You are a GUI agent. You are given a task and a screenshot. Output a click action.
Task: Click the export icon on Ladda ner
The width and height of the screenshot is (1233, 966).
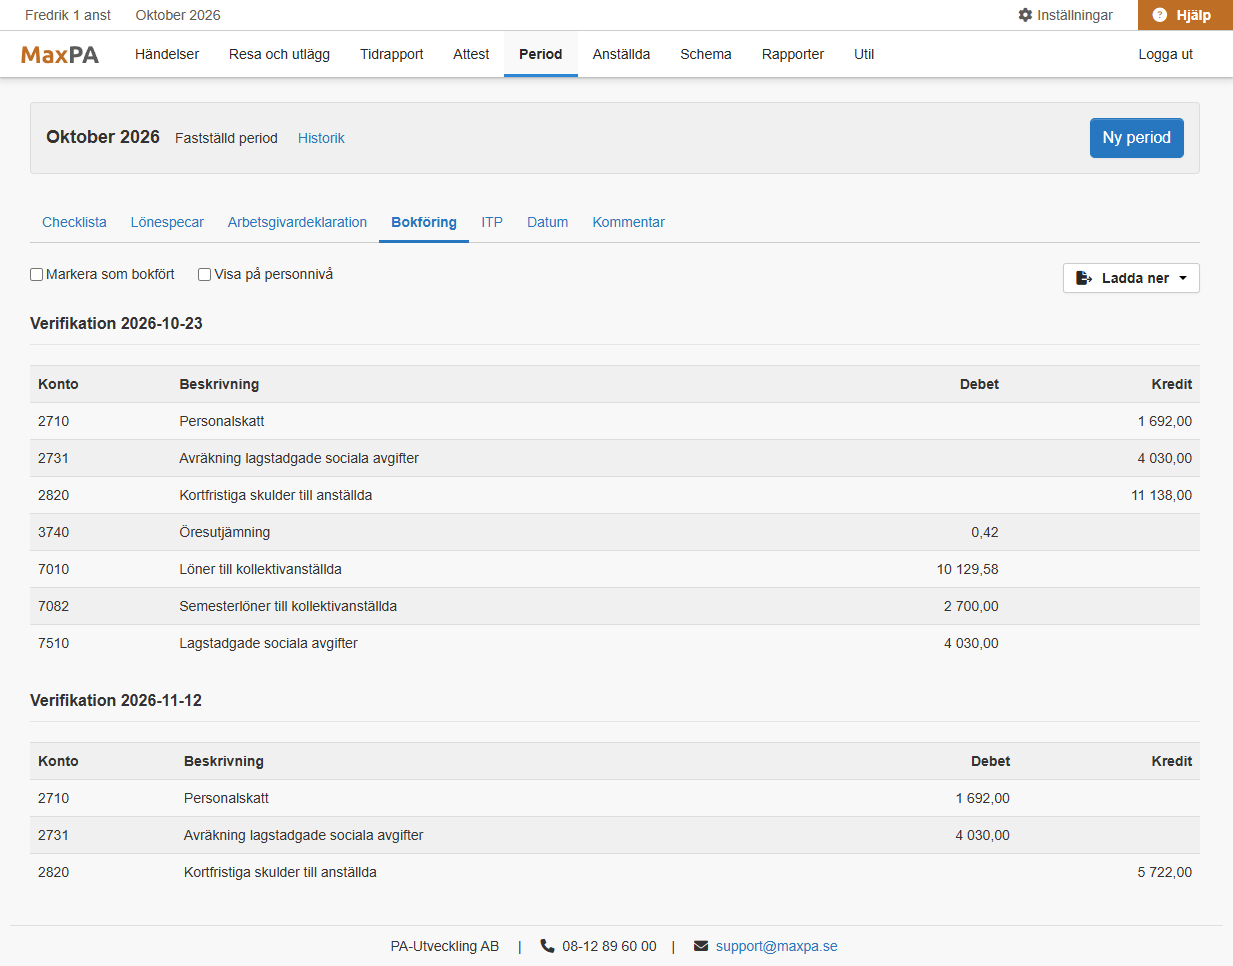click(x=1084, y=278)
